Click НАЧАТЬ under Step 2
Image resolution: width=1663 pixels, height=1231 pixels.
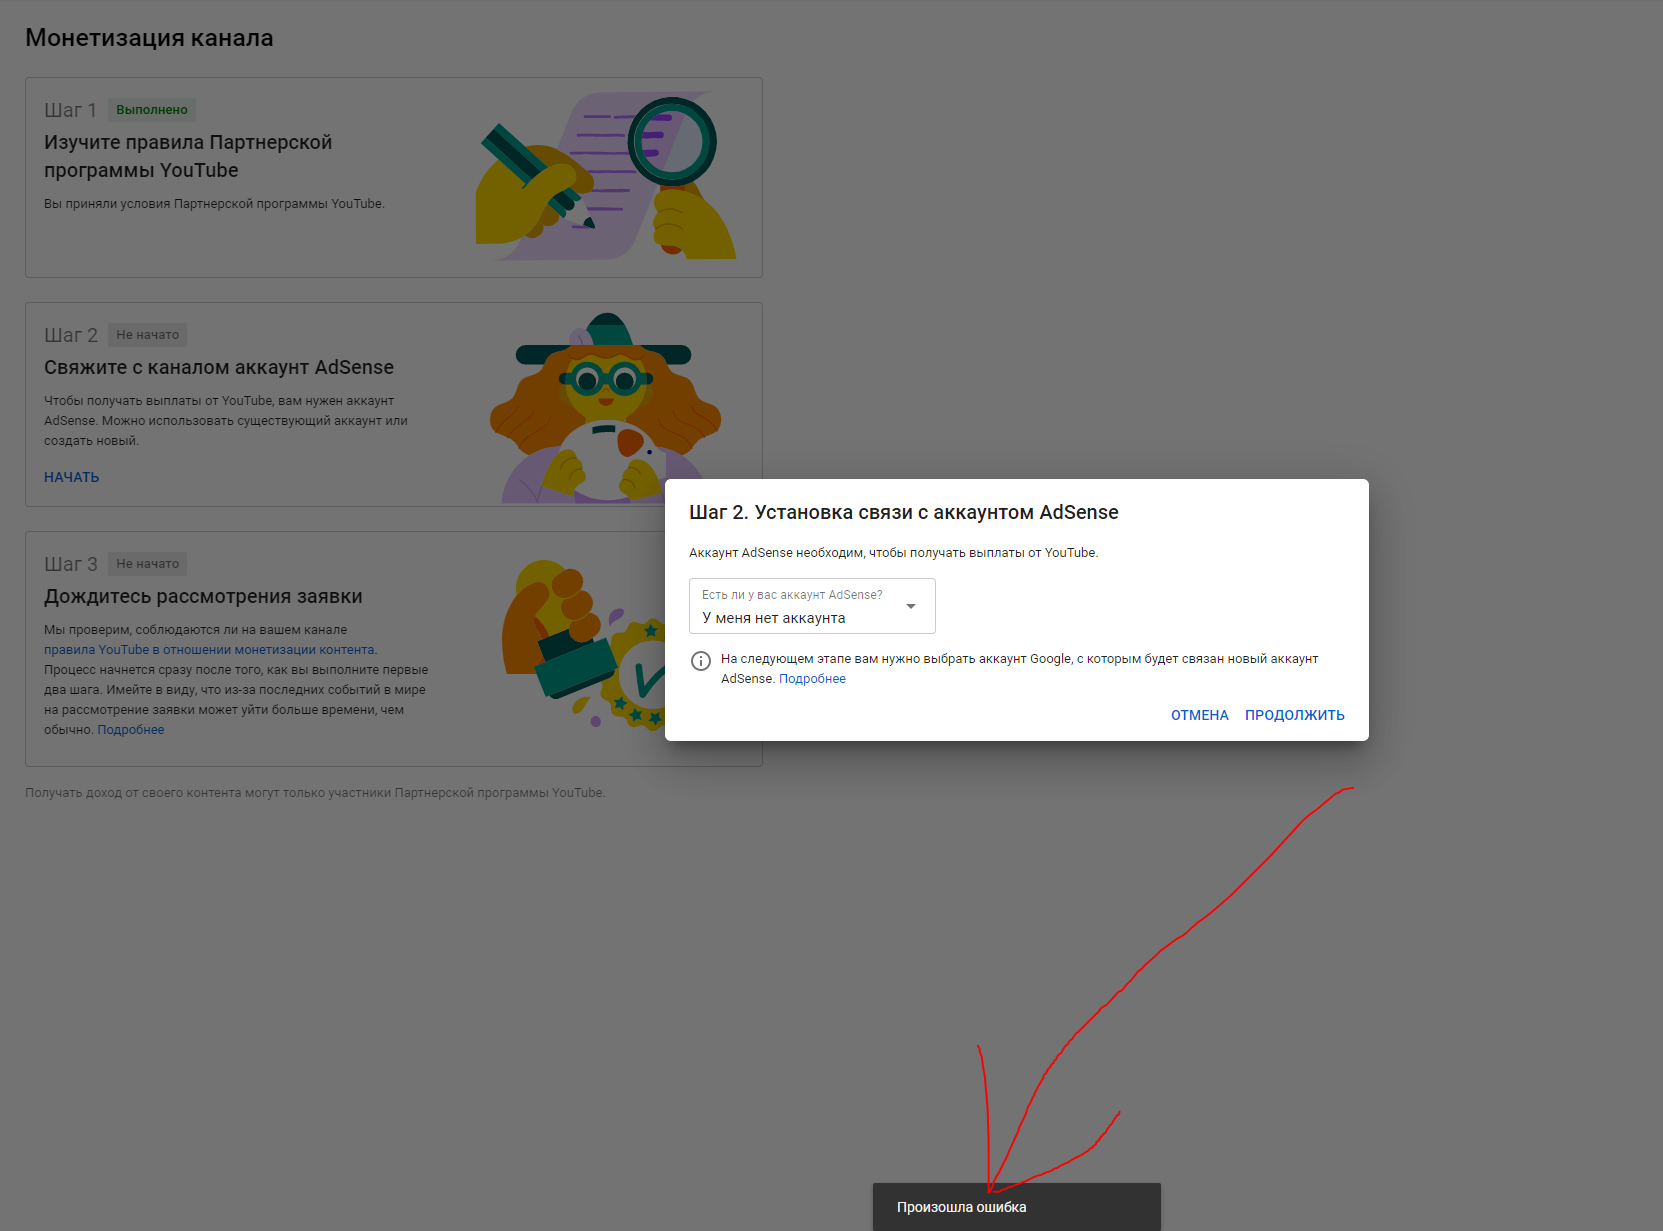point(72,477)
